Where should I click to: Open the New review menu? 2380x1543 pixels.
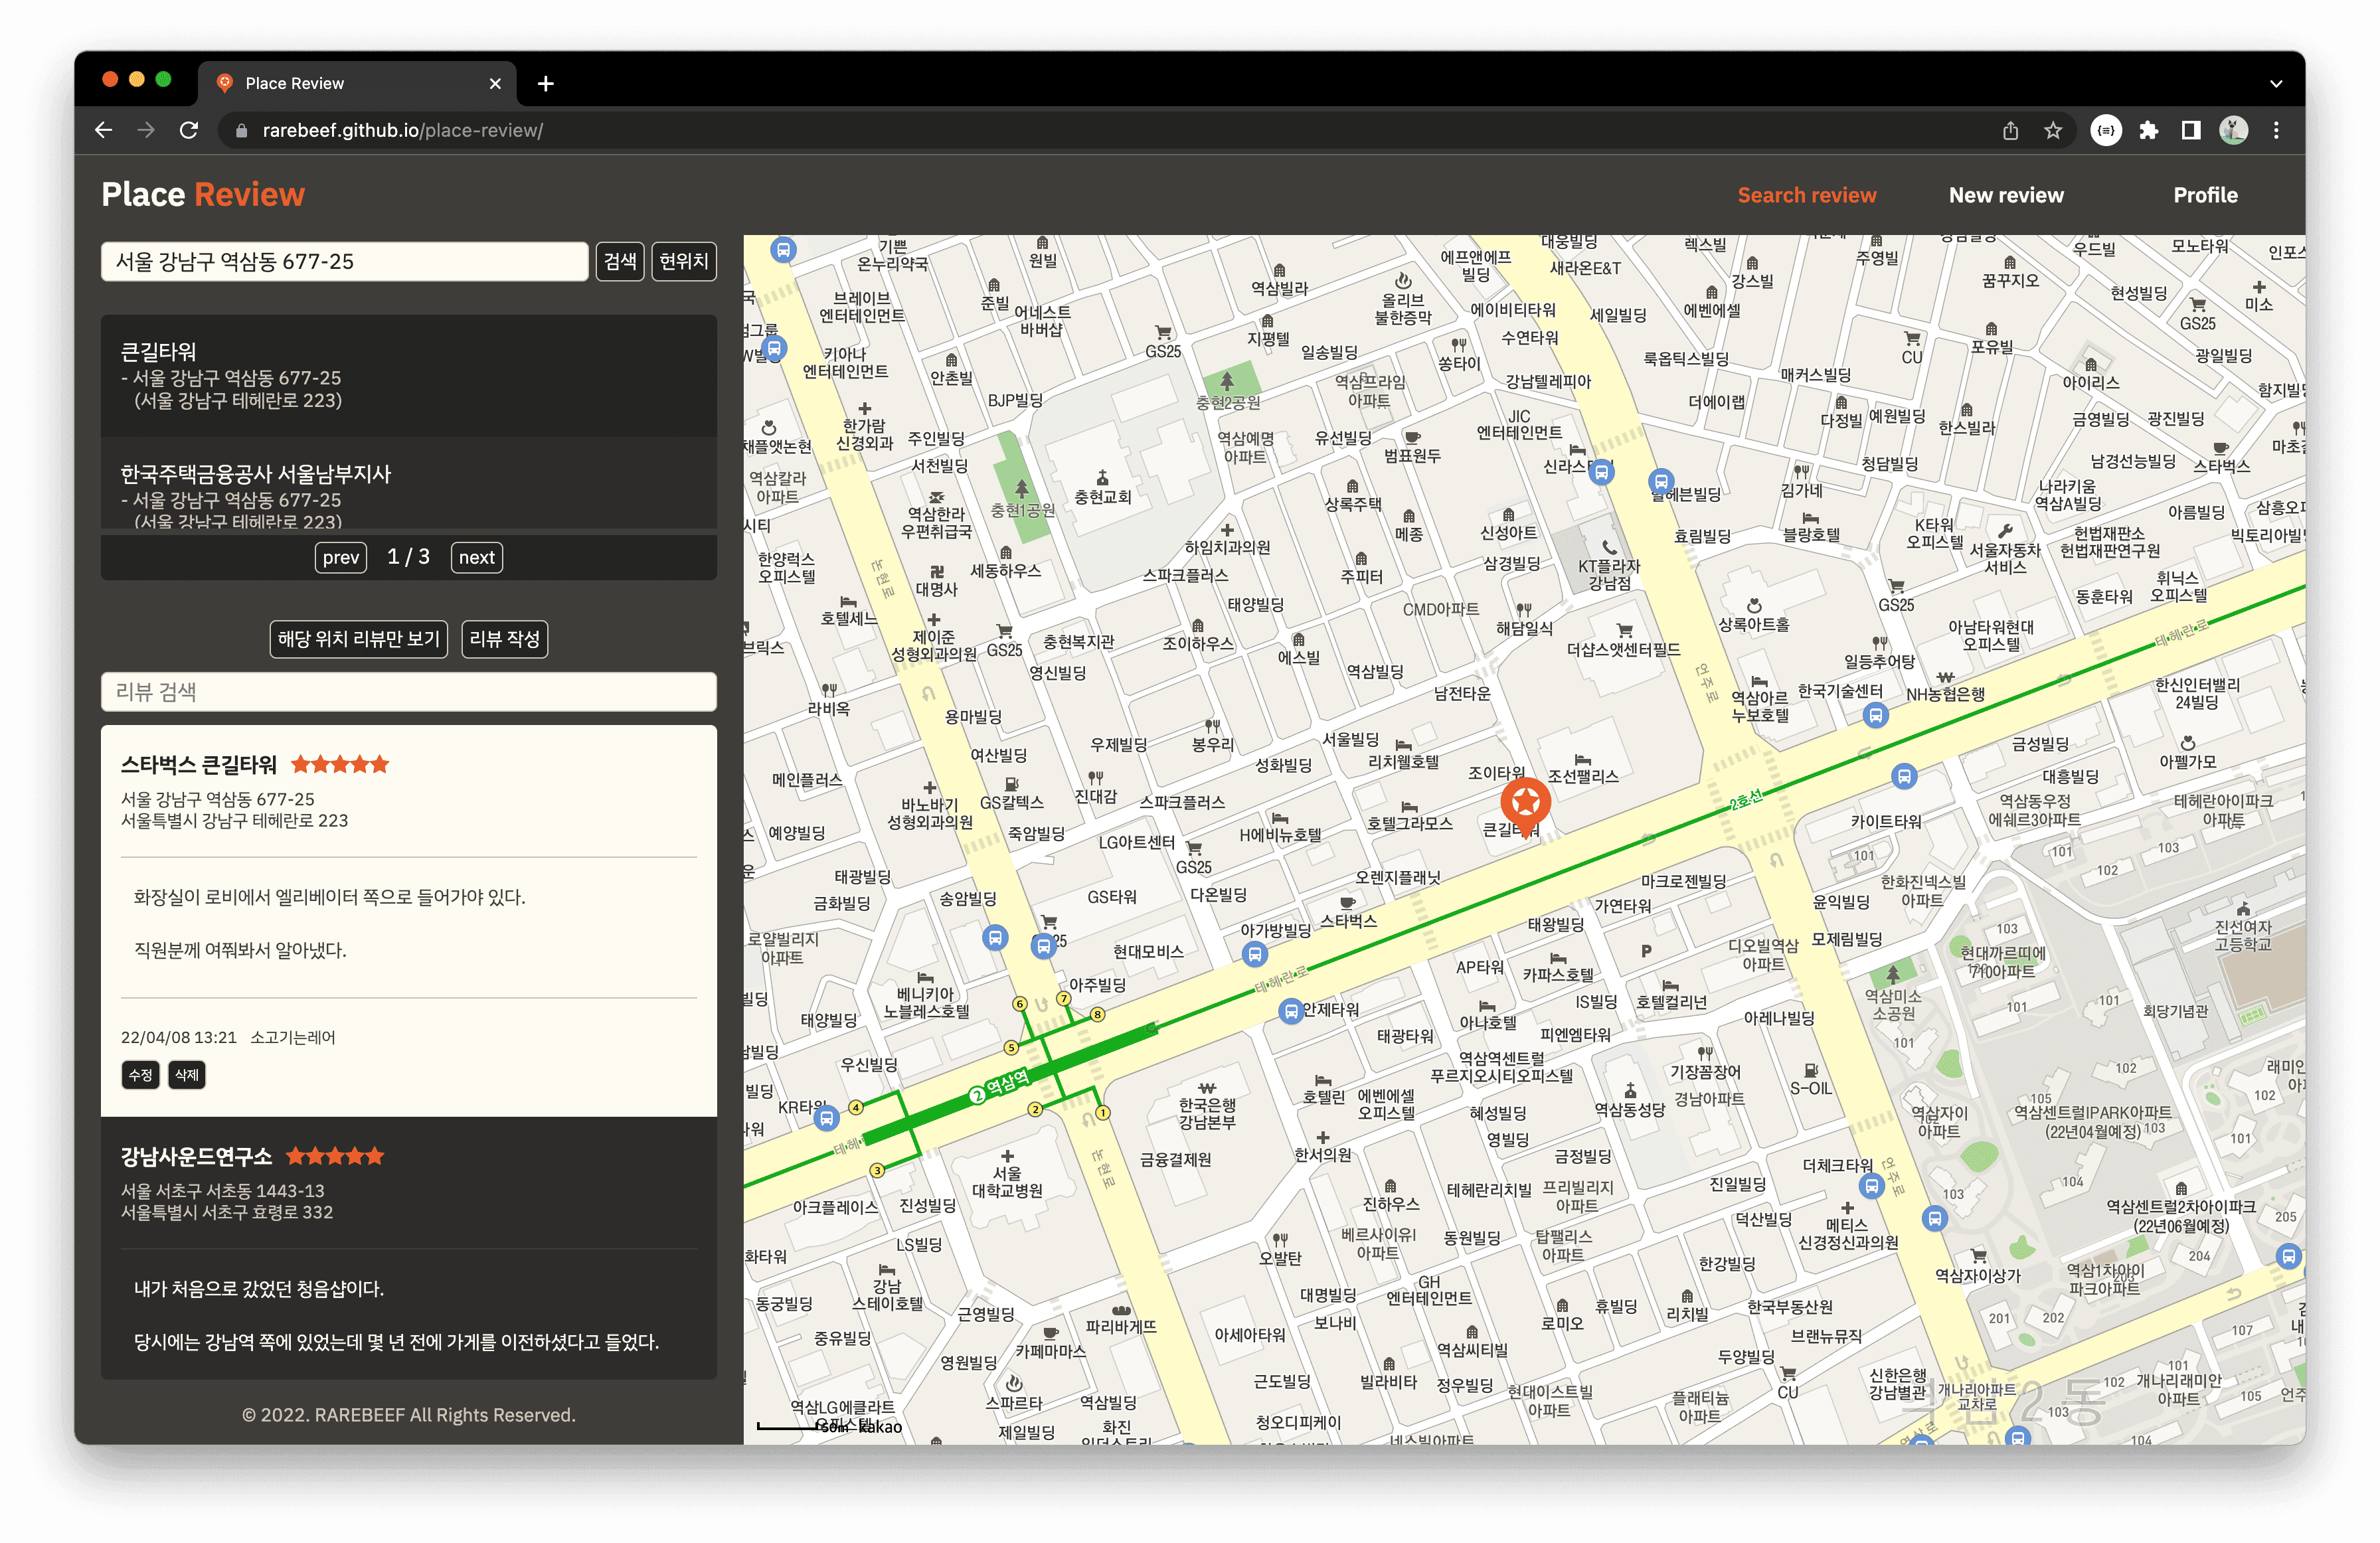(2005, 195)
